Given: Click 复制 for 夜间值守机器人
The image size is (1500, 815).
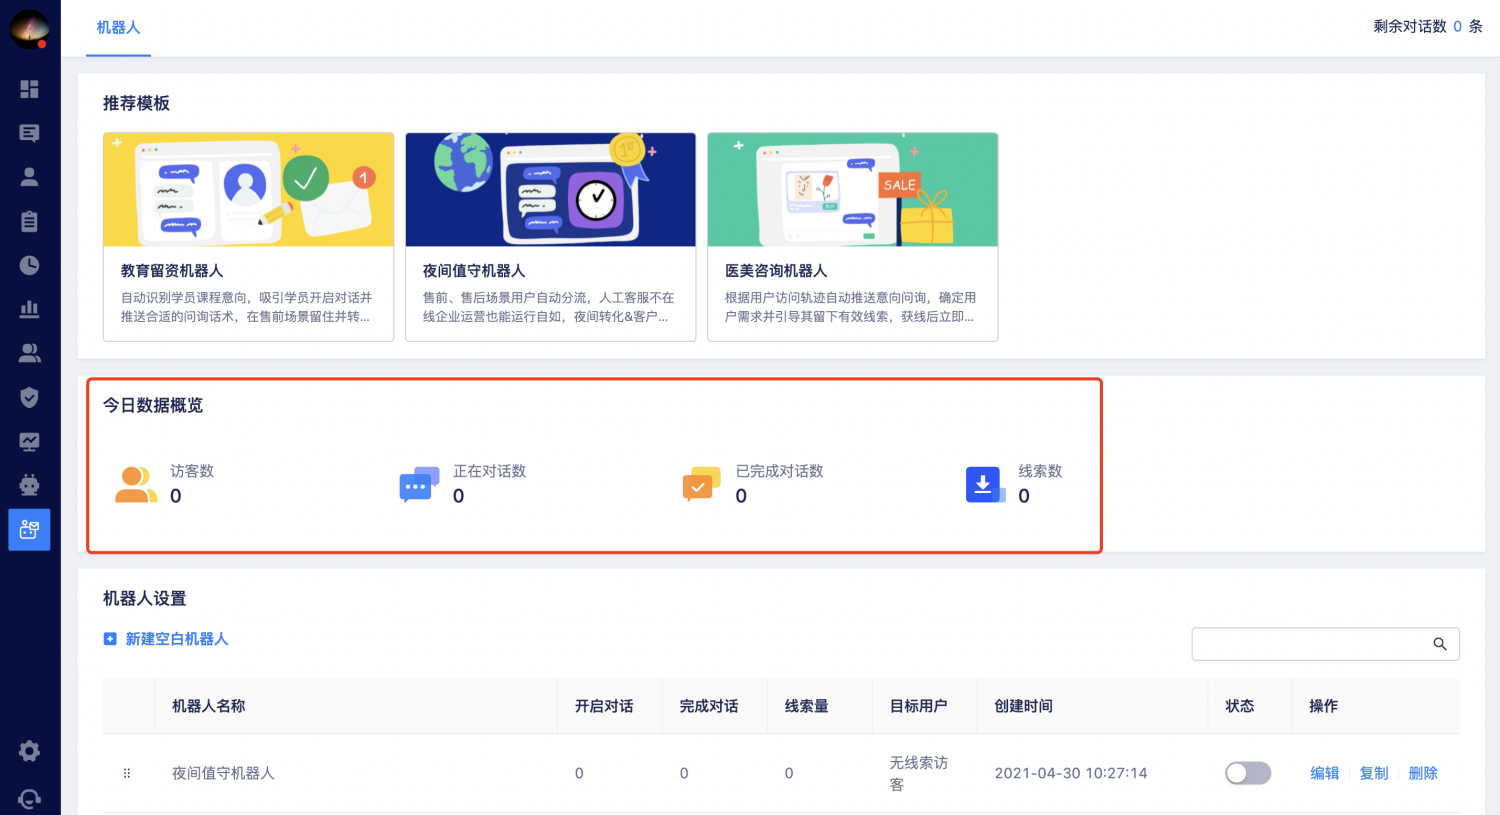Looking at the screenshot, I should pyautogui.click(x=1374, y=773).
